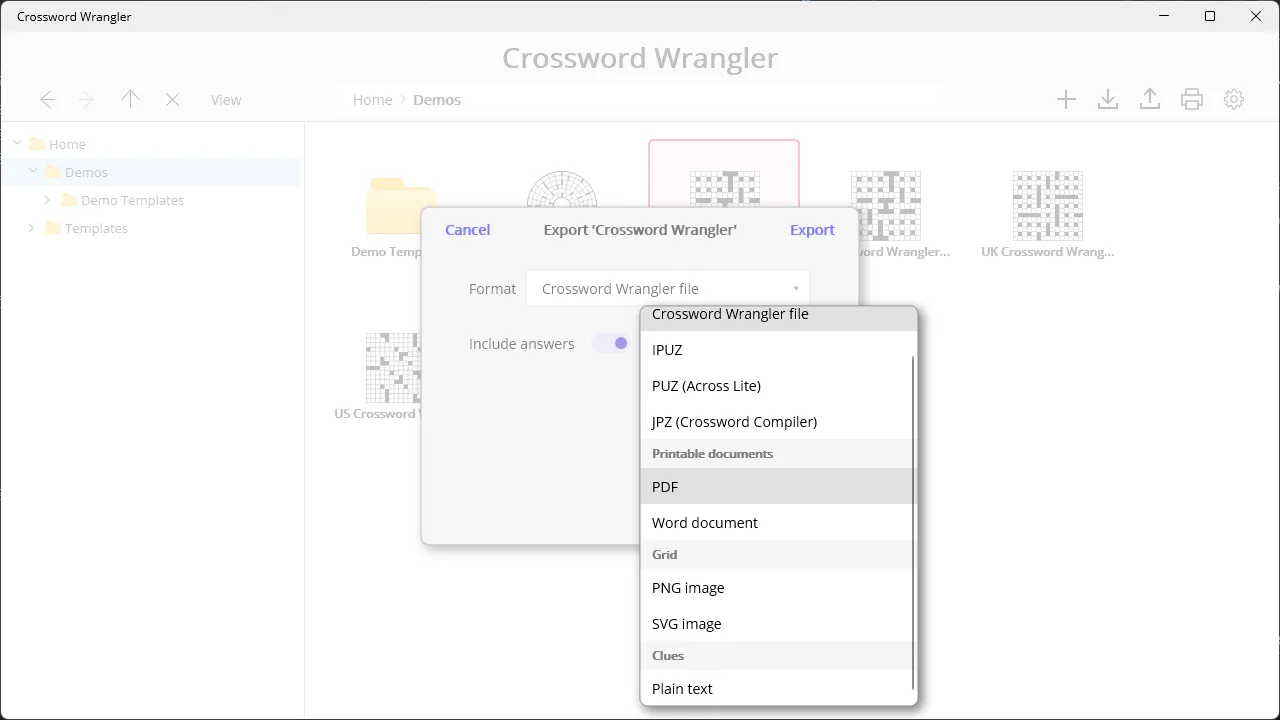Click Home in the breadcrumb path
The height and width of the screenshot is (720, 1280).
click(372, 100)
